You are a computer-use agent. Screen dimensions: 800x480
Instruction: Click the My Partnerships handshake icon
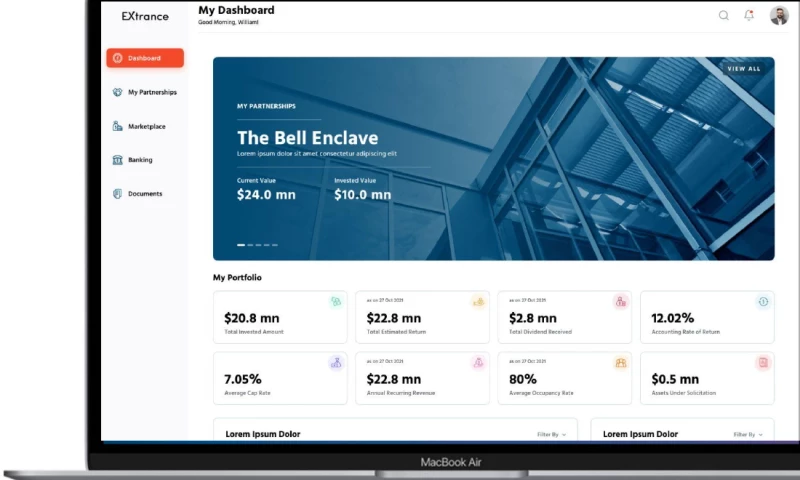point(117,92)
